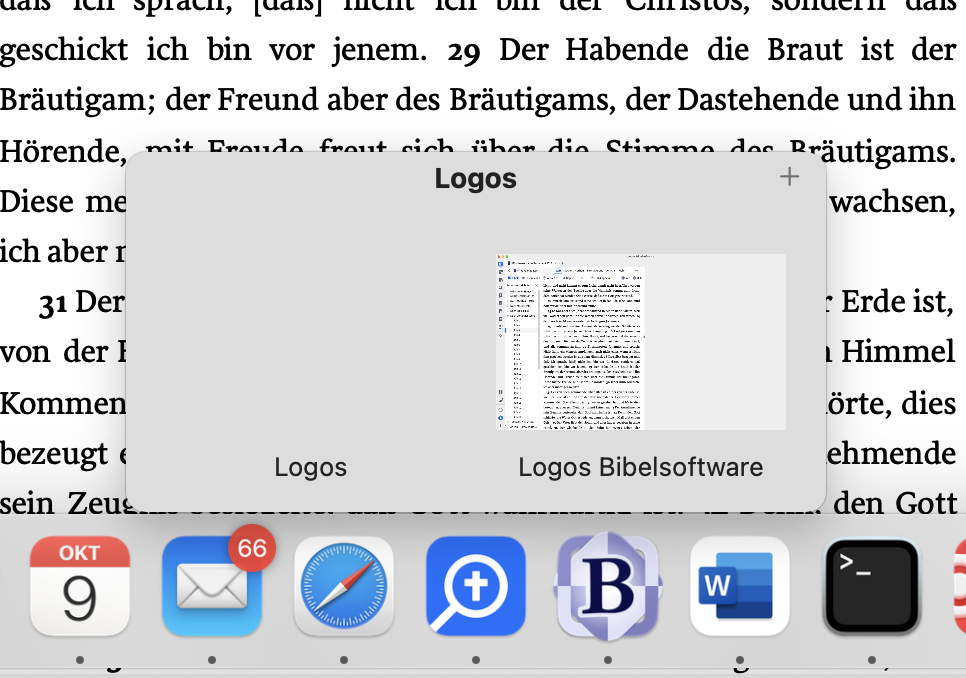
Task: Click the plus button in Logos popup
Action: 789,177
